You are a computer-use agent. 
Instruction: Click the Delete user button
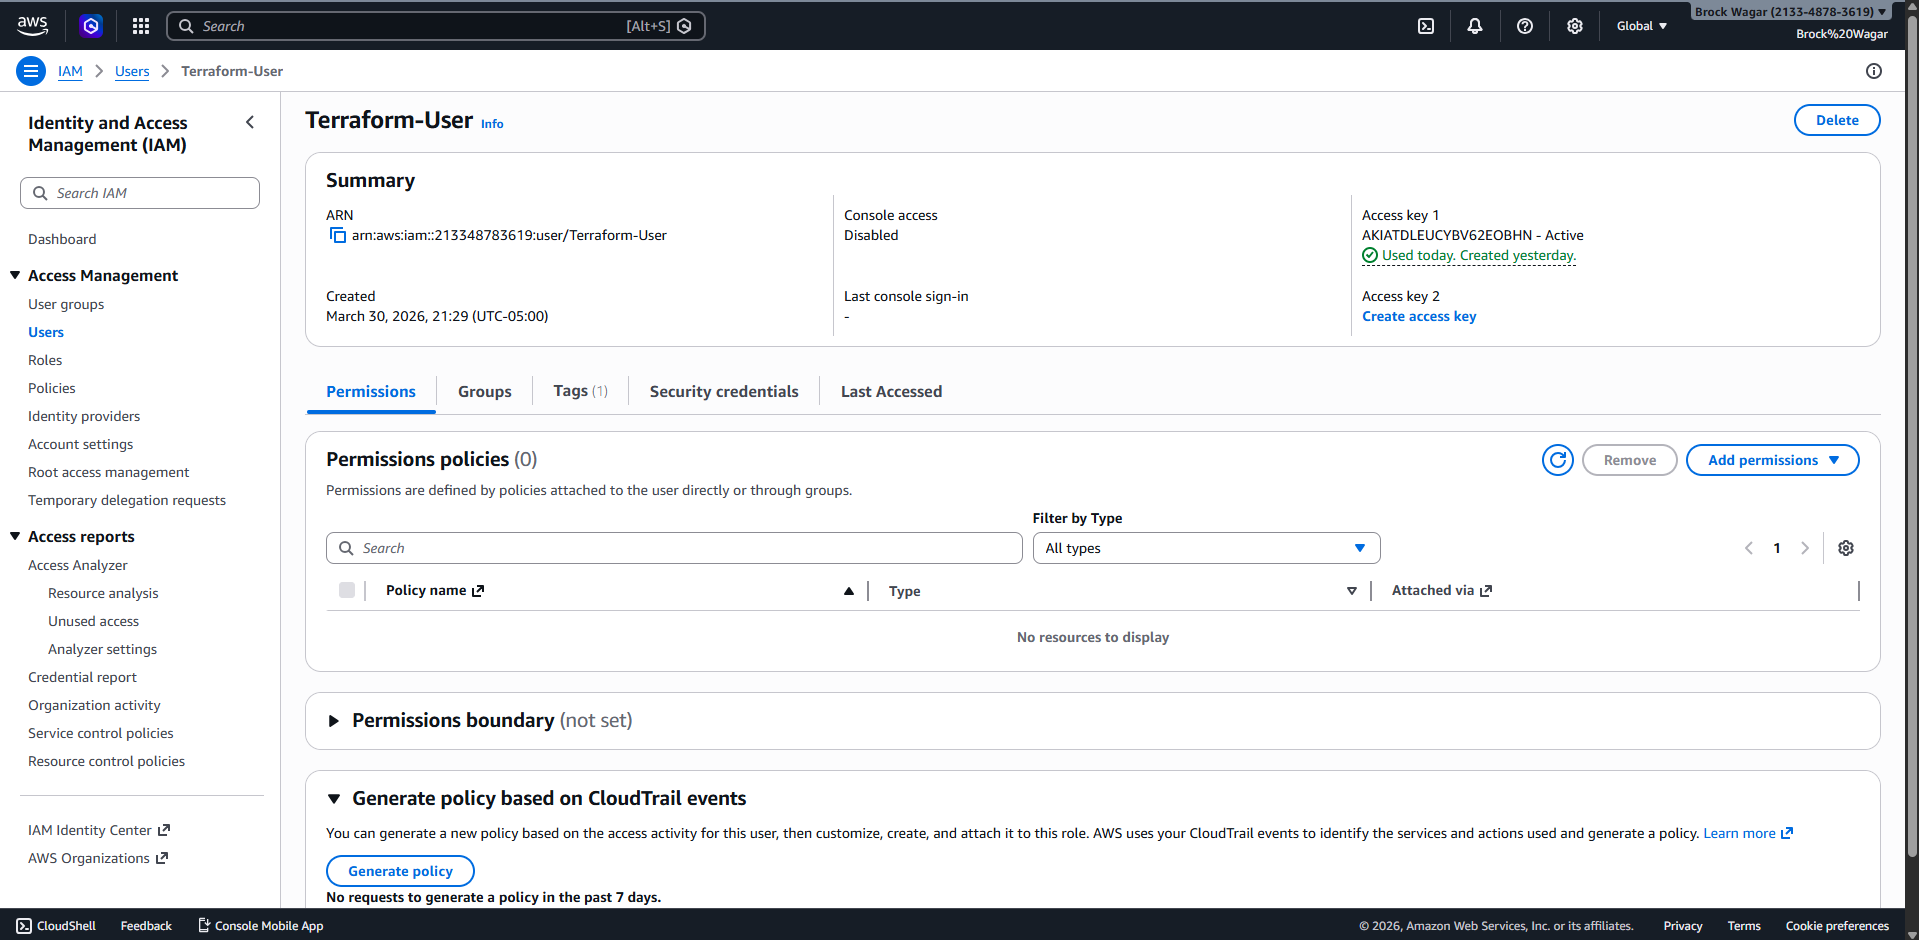click(x=1836, y=119)
